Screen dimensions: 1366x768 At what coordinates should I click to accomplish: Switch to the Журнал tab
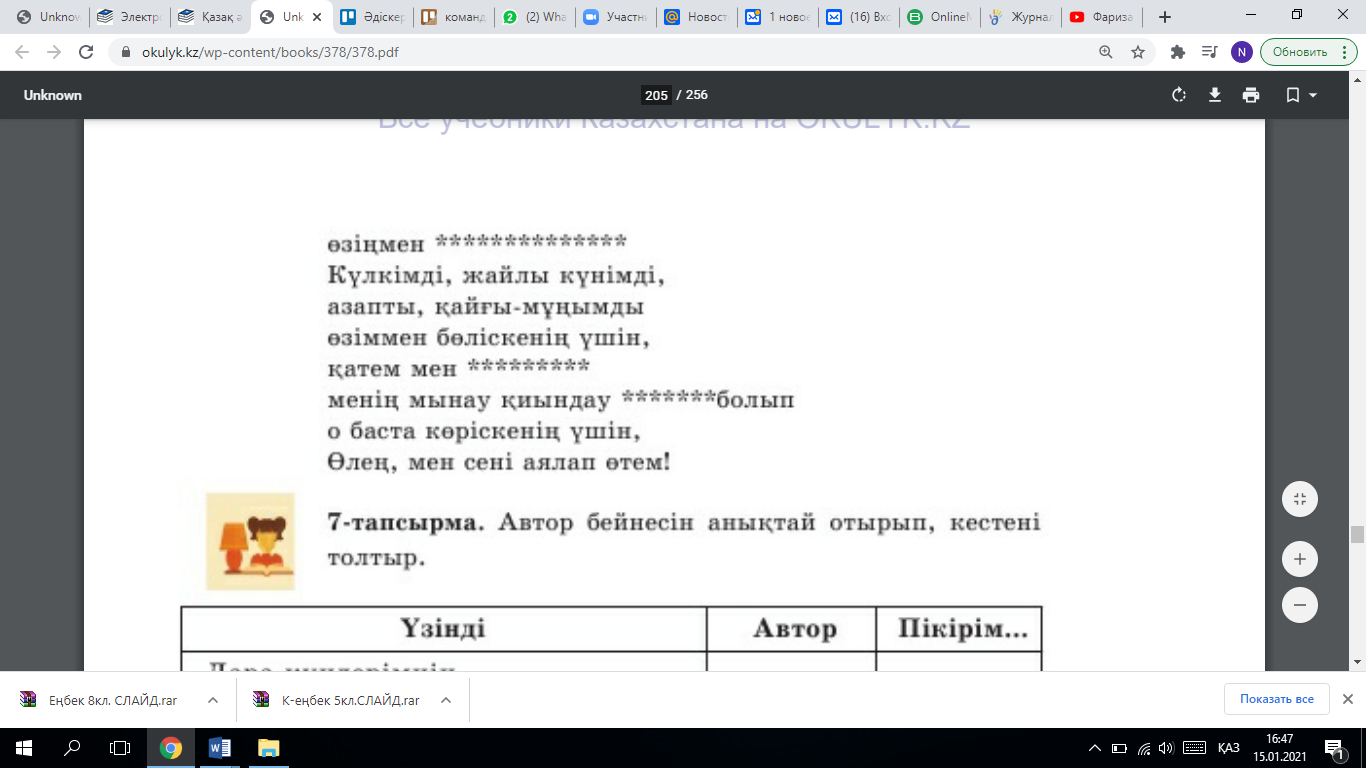[1020, 17]
